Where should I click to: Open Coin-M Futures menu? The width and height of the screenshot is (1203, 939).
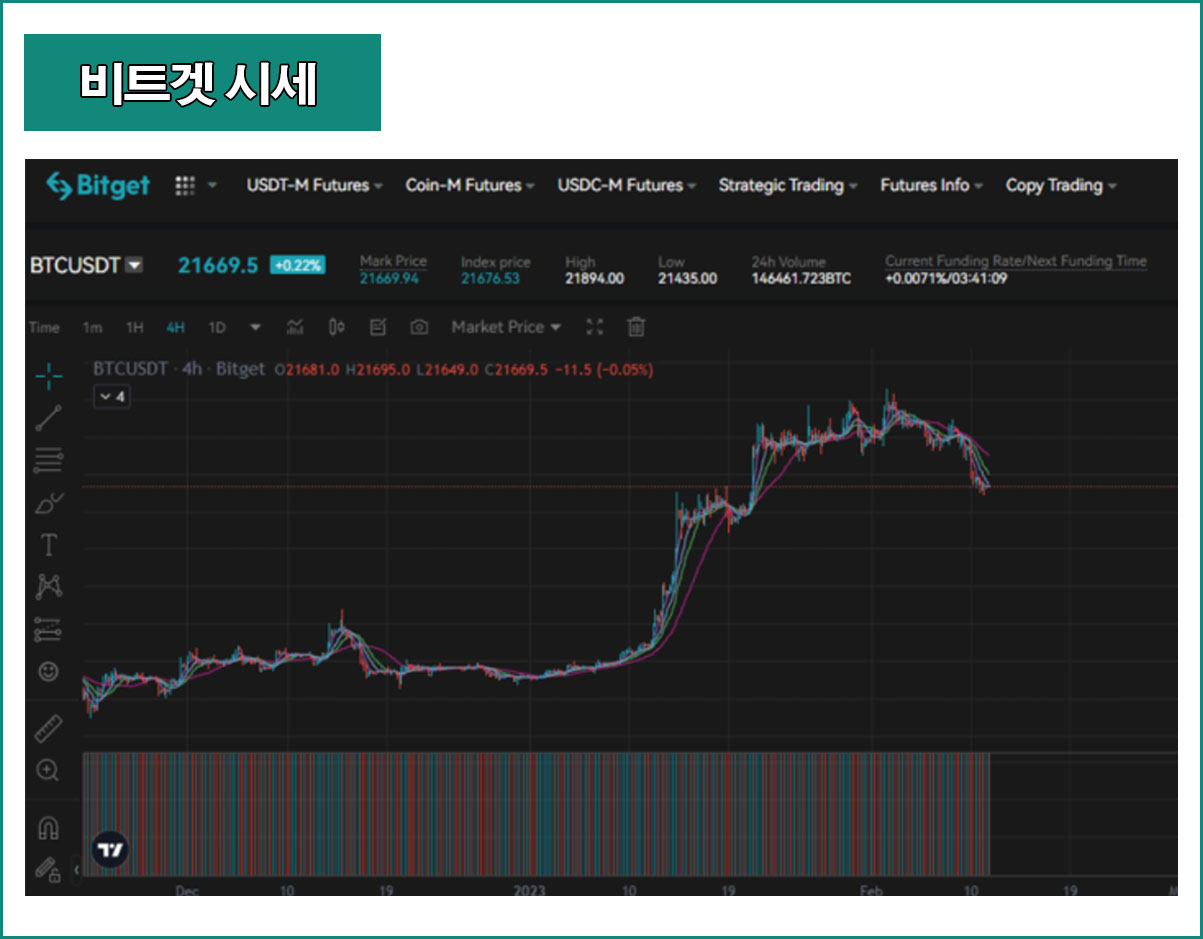click(469, 185)
